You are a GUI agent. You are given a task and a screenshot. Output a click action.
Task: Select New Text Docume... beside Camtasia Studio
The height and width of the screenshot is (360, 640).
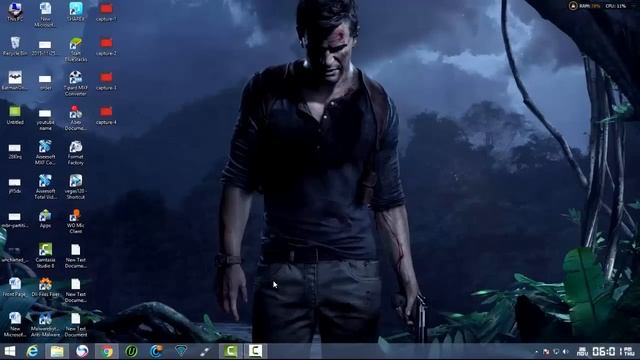click(x=76, y=256)
